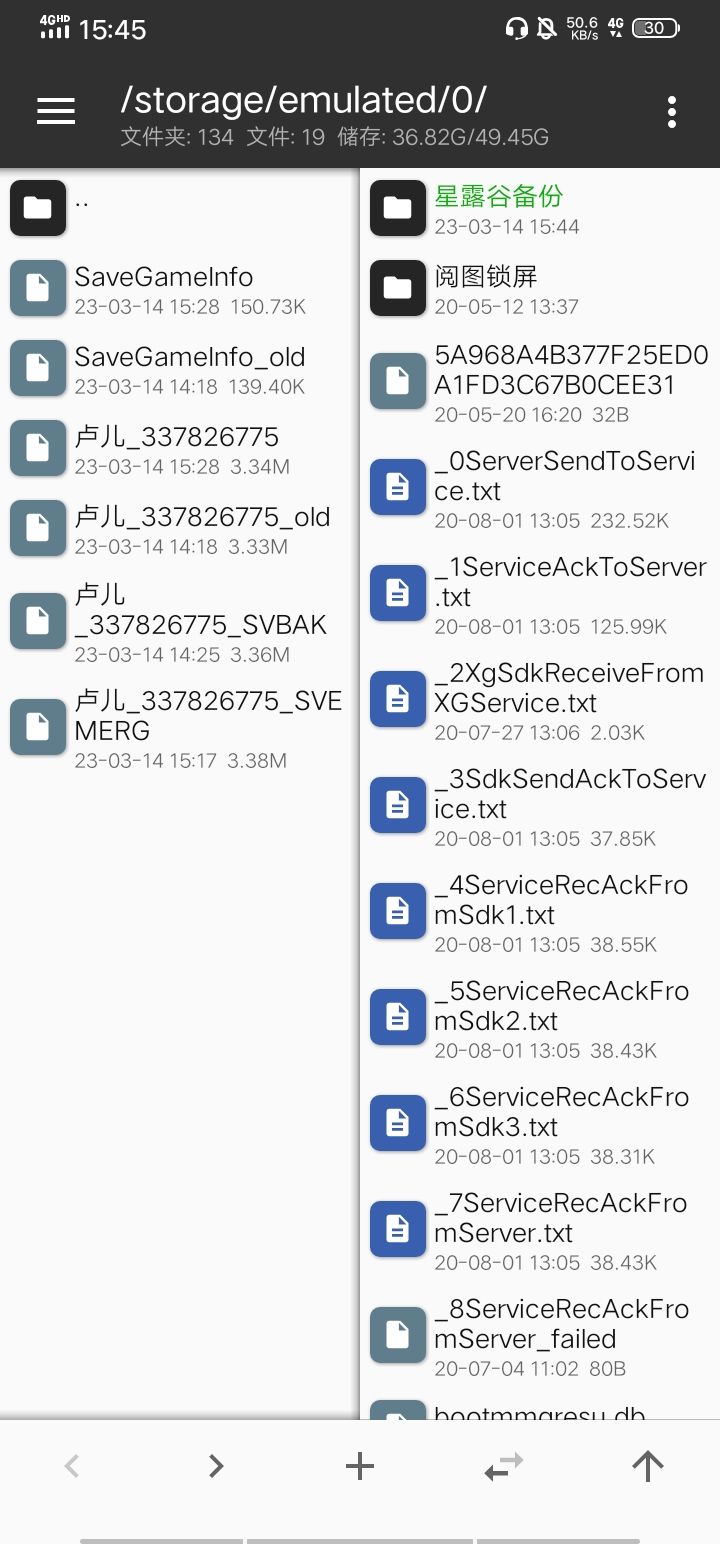Go to parent folder via '..' entry
The image size is (720, 1544).
tap(82, 203)
